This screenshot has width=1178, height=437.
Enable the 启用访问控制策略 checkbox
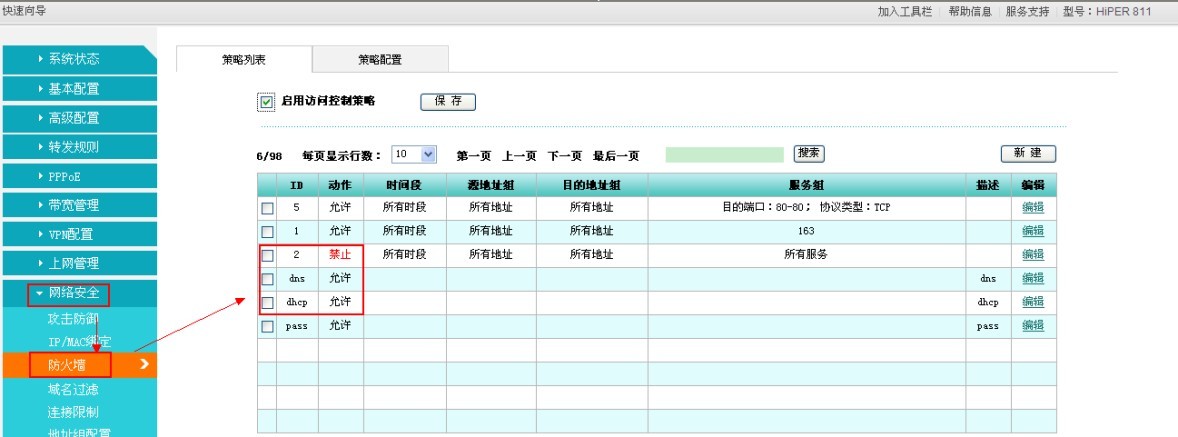[266, 102]
